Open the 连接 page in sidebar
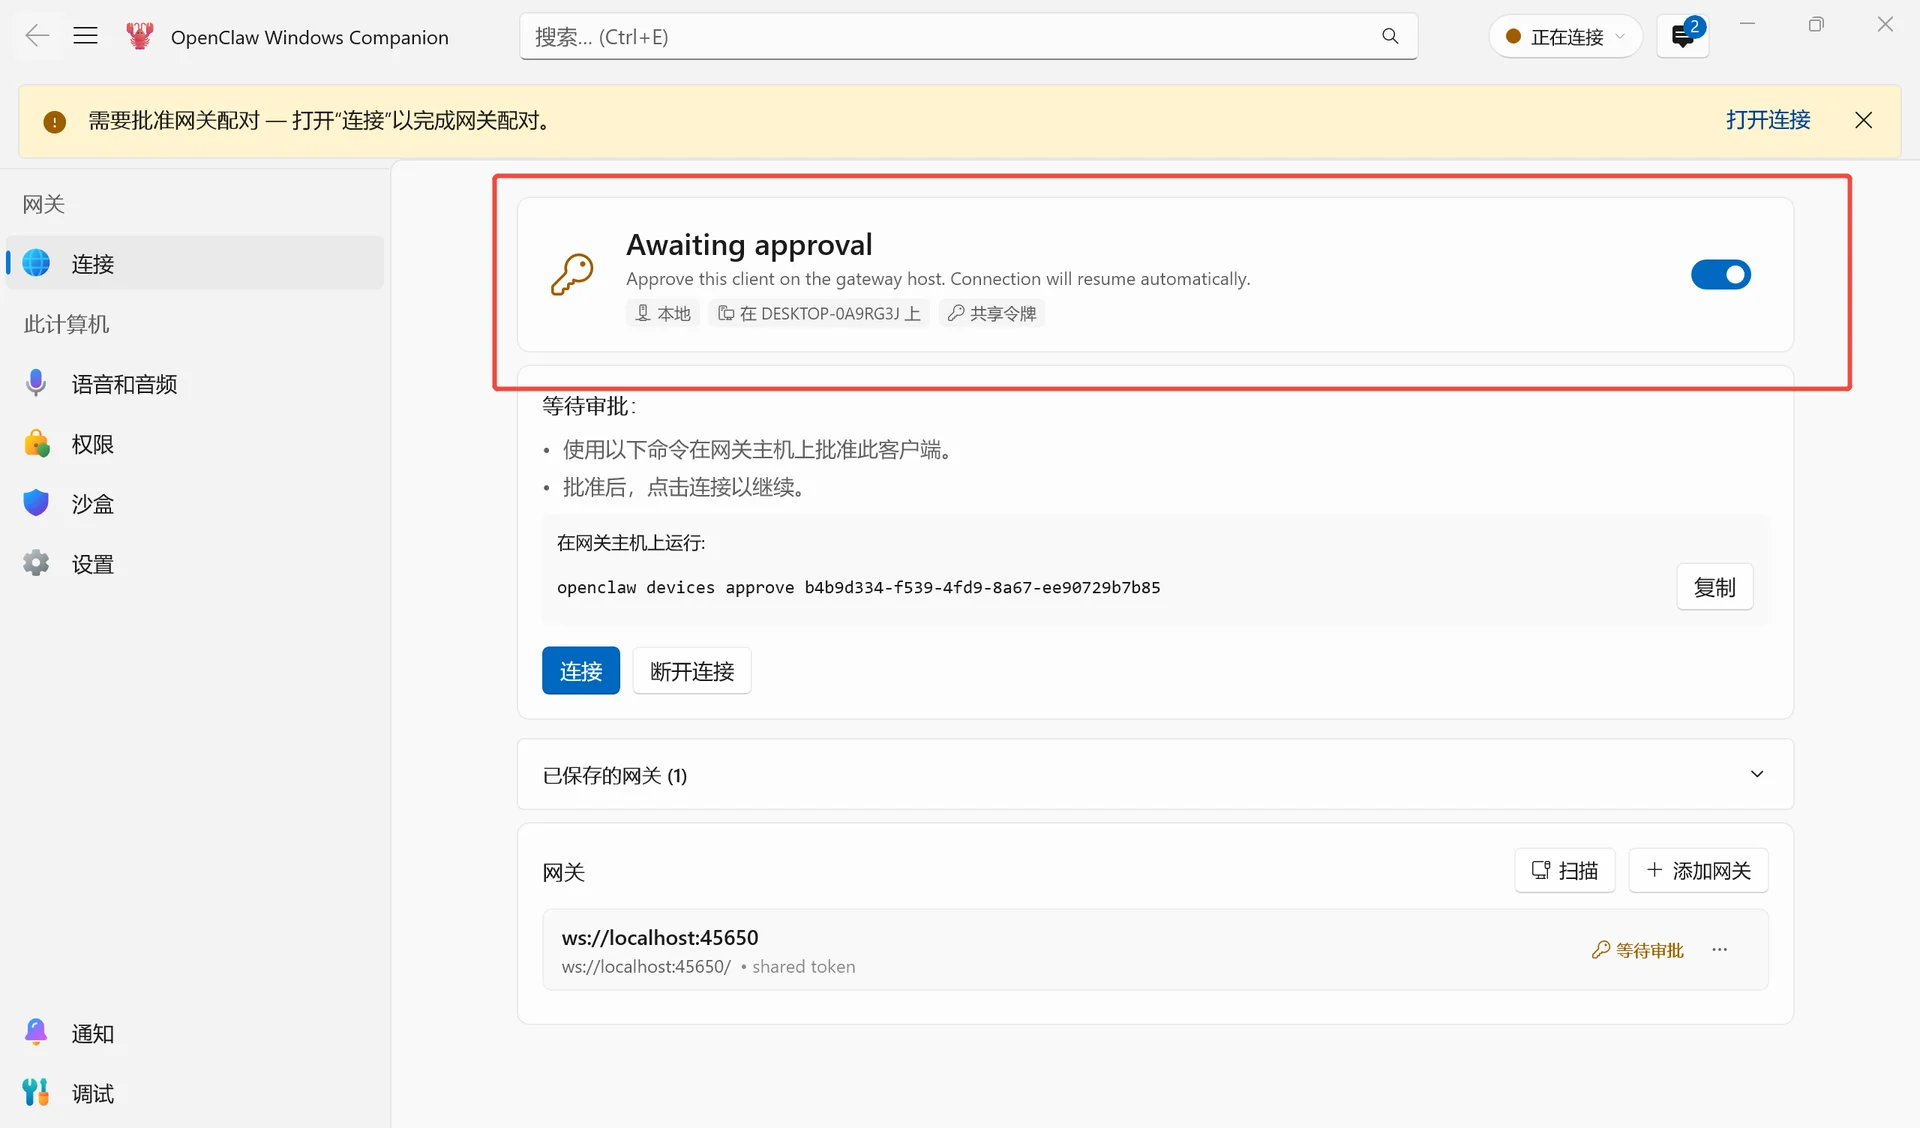1920x1128 pixels. click(195, 263)
